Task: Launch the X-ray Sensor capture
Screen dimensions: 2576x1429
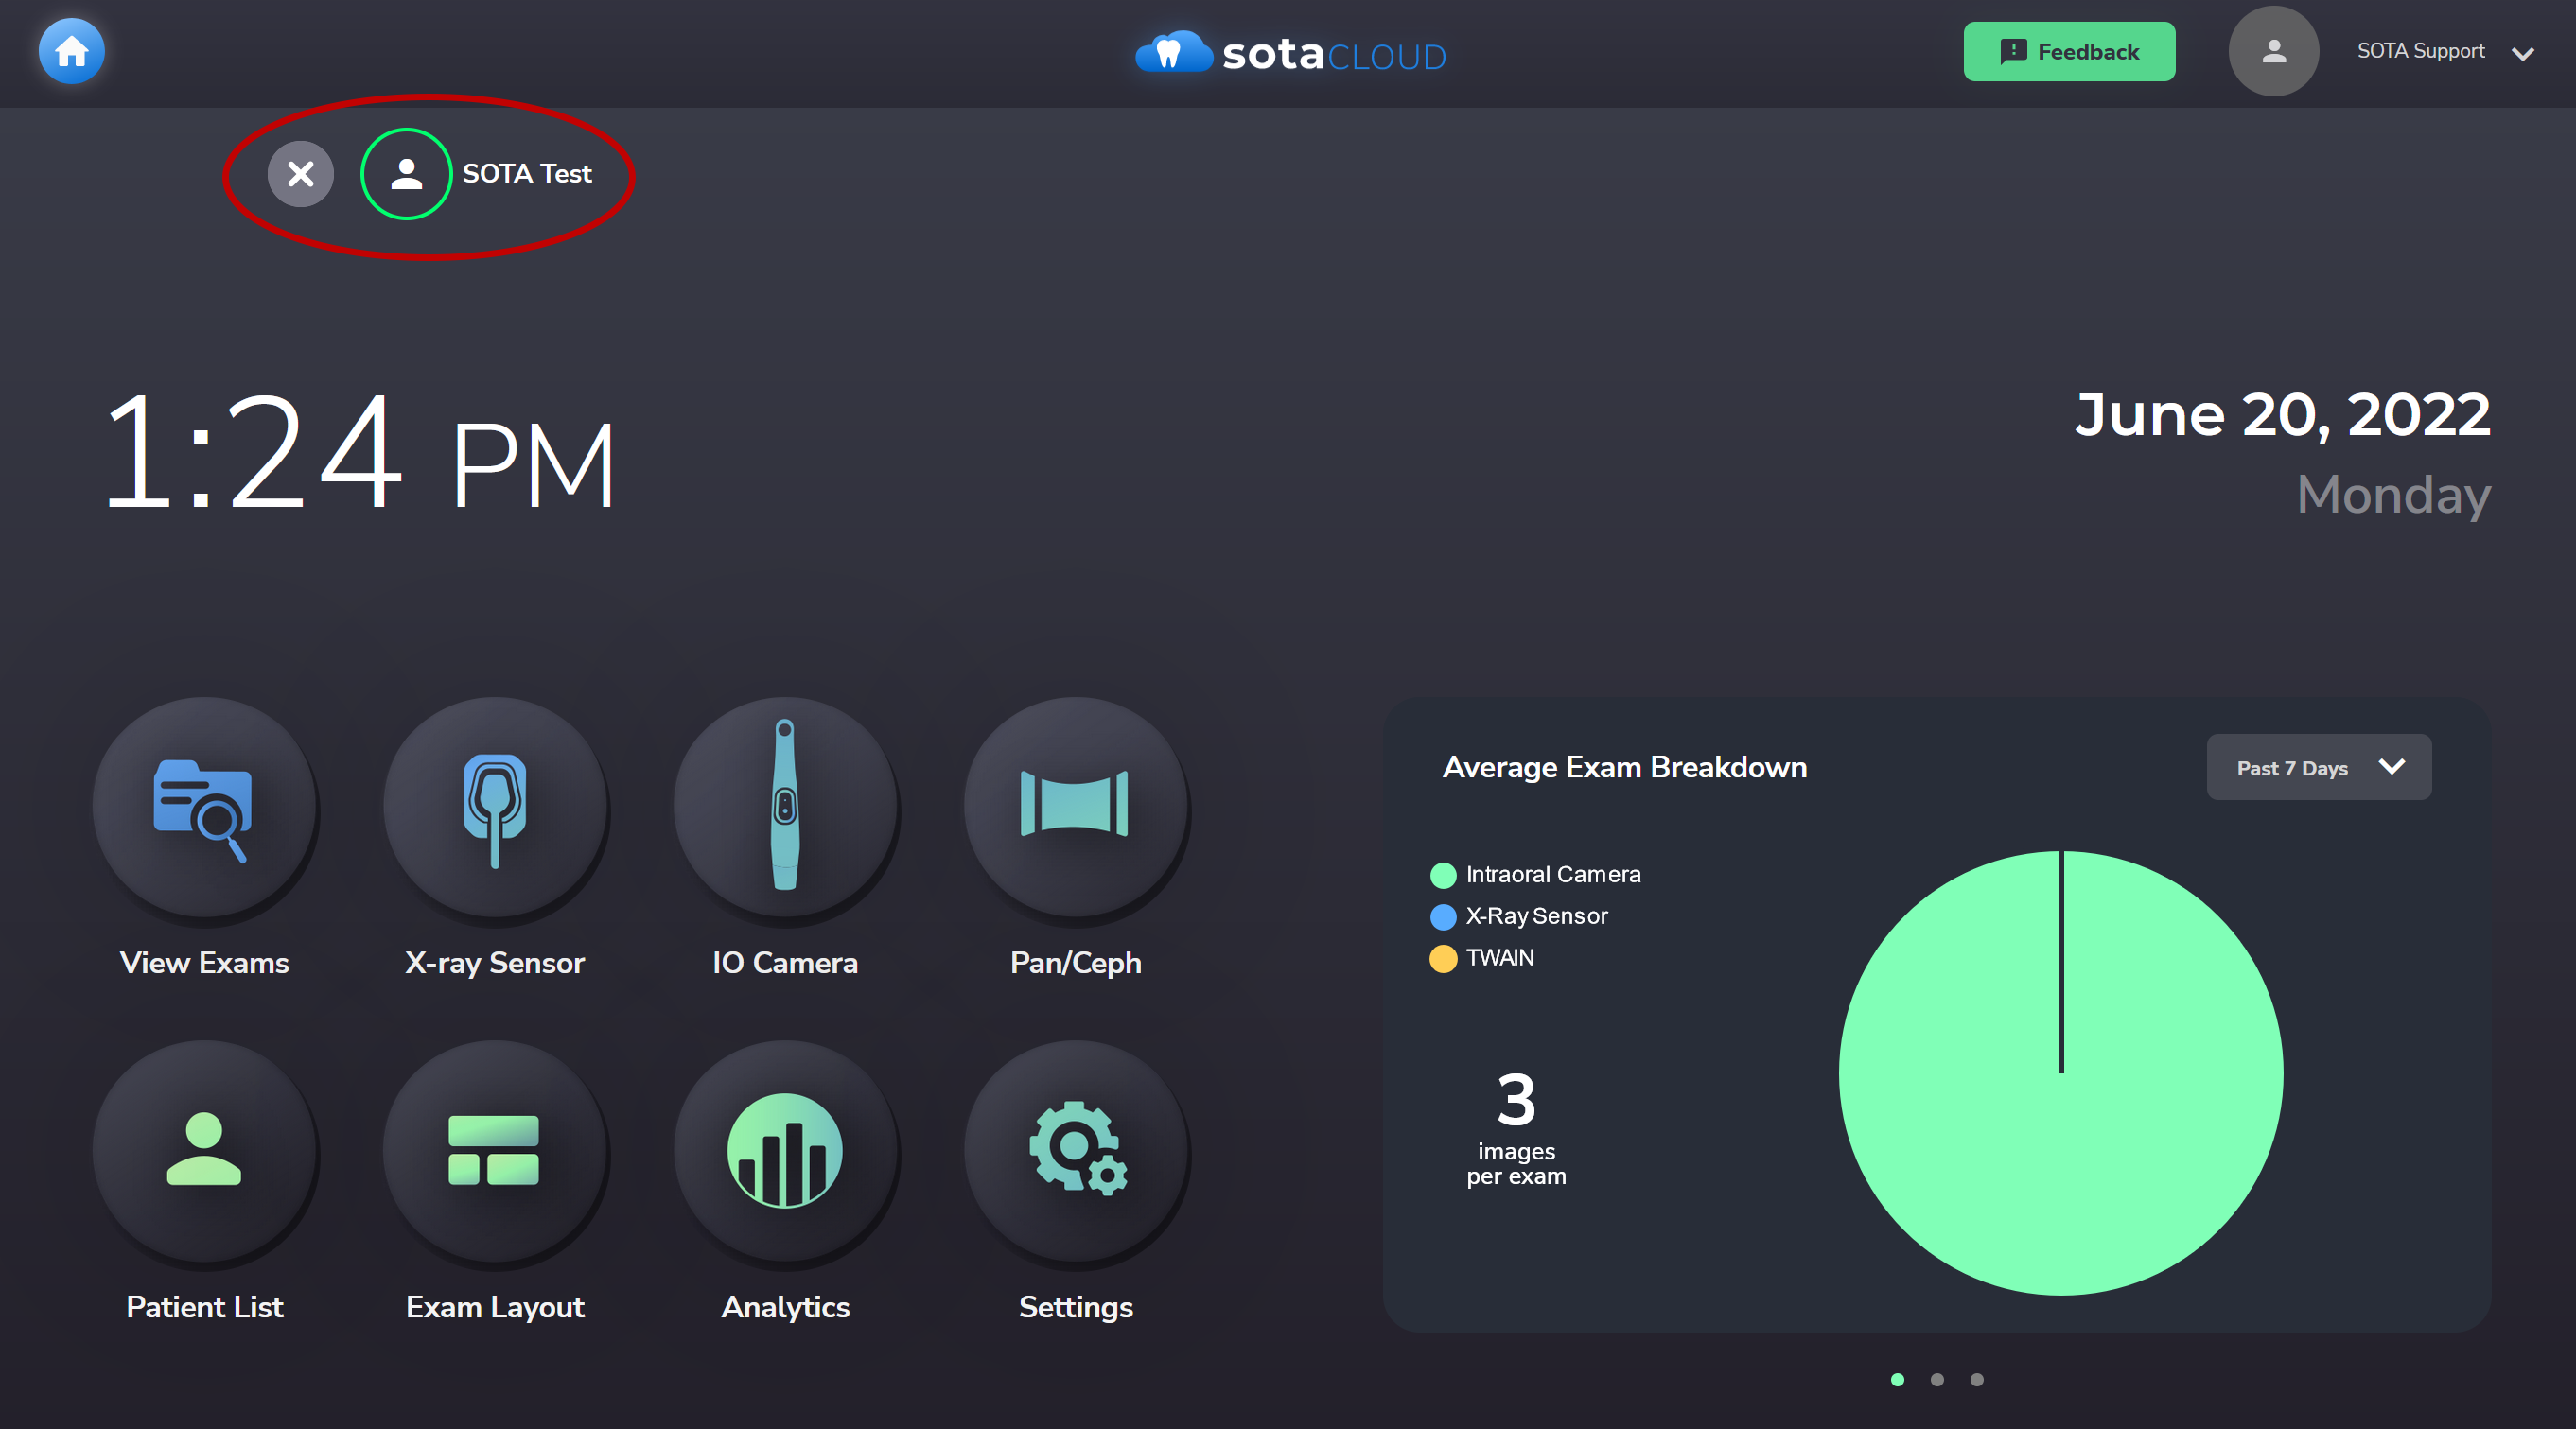Action: tap(495, 806)
